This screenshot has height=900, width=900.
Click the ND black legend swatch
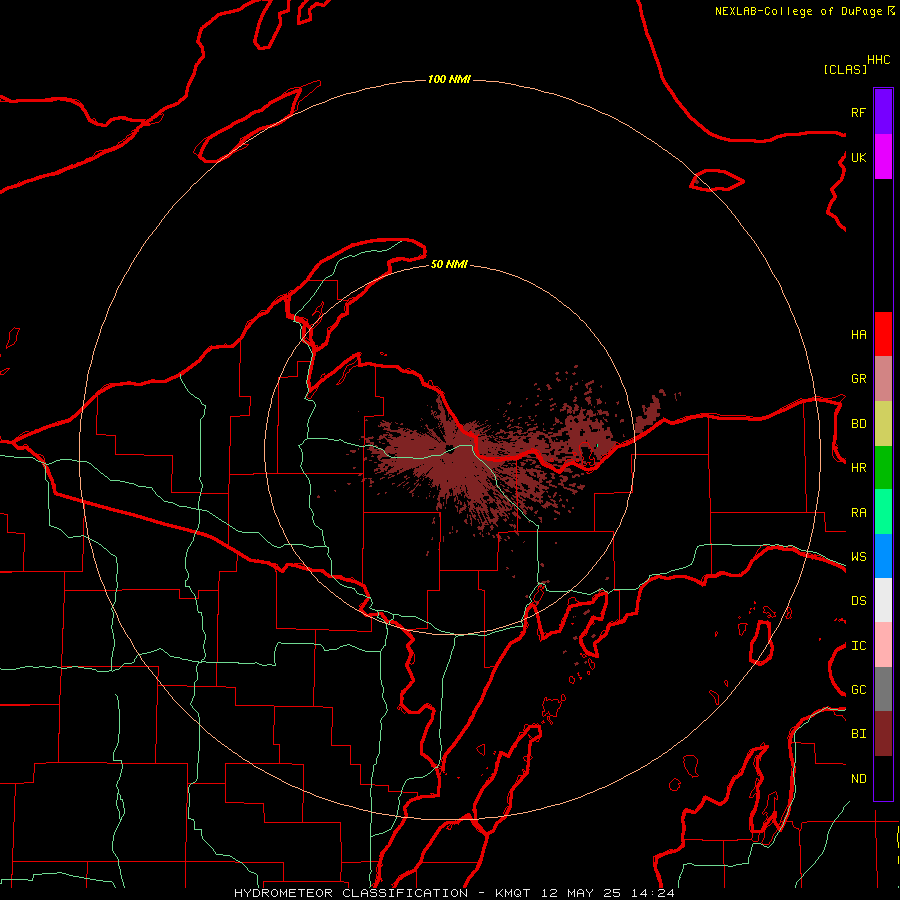click(883, 778)
